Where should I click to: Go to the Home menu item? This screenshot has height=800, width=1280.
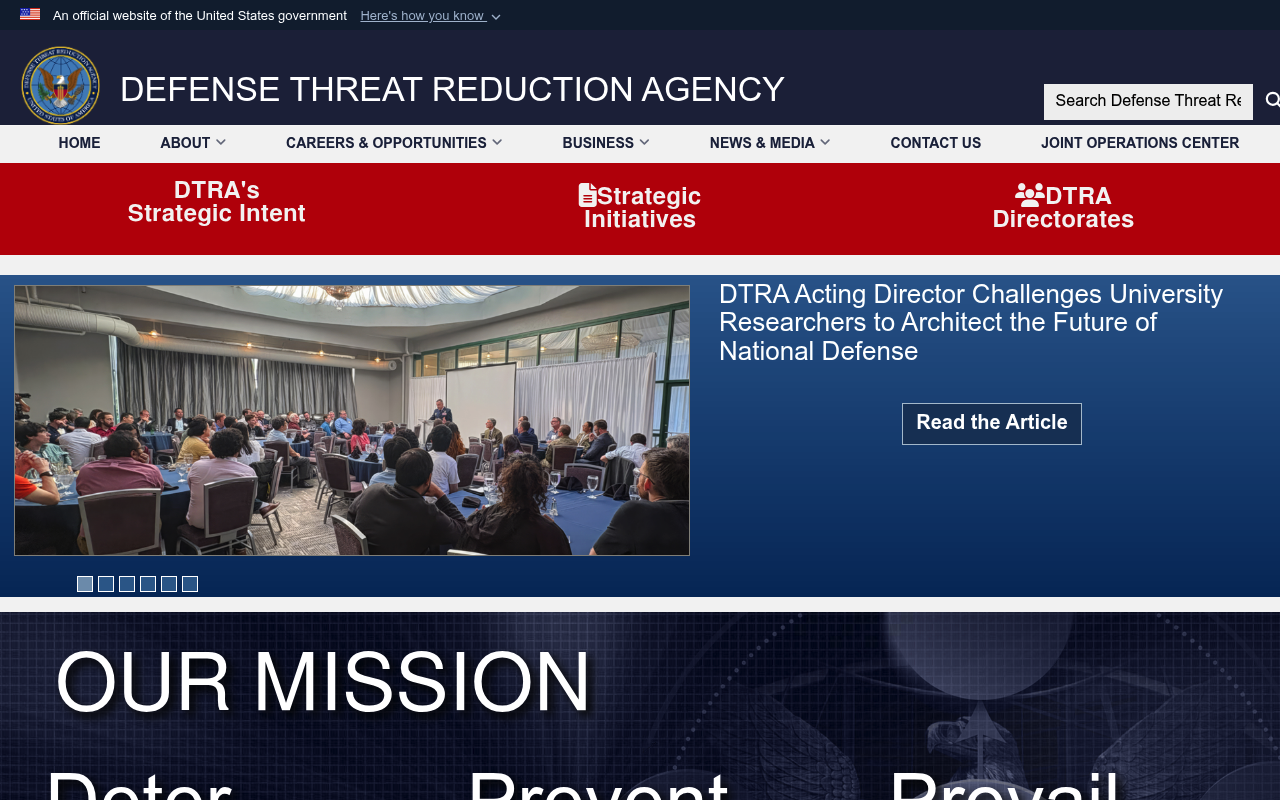coord(79,143)
